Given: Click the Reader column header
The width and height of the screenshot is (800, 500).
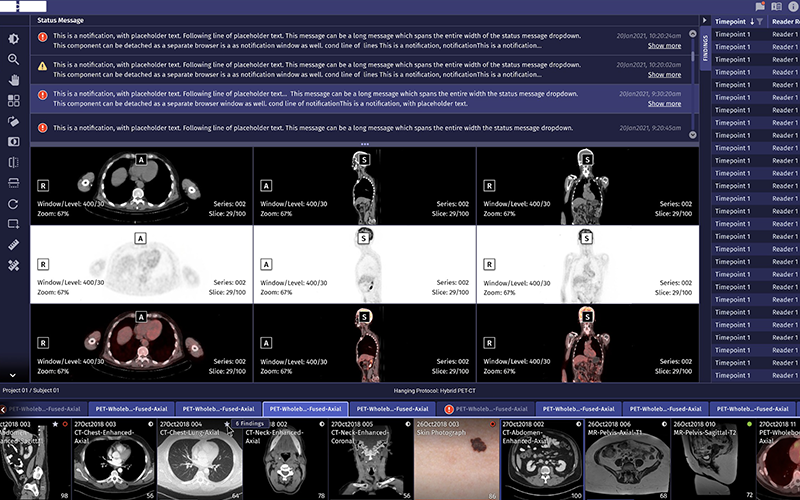Looking at the screenshot, I should pyautogui.click(x=785, y=21).
